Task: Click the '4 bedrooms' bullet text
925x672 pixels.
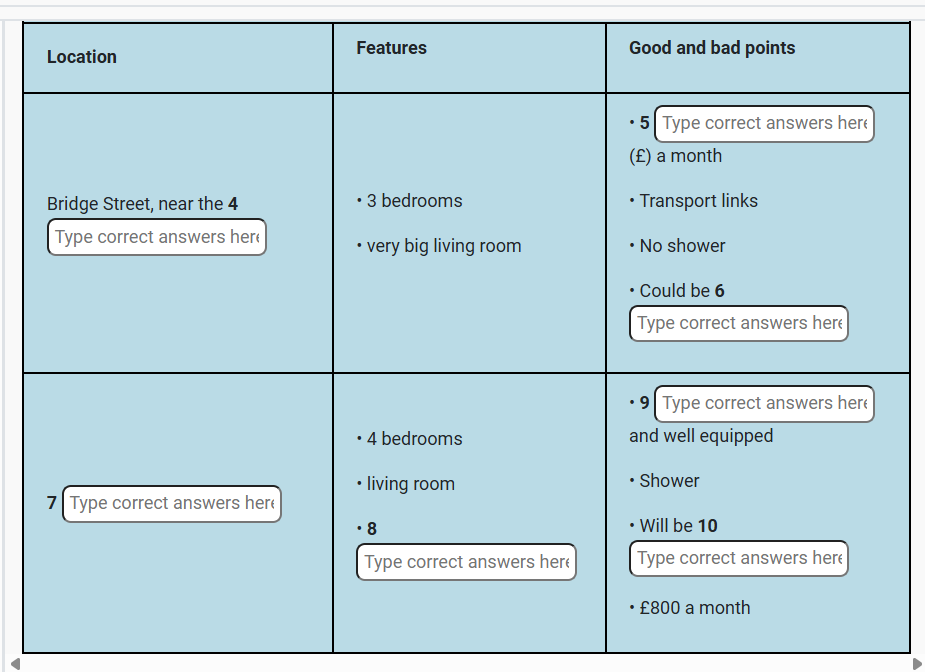Action: tap(414, 439)
